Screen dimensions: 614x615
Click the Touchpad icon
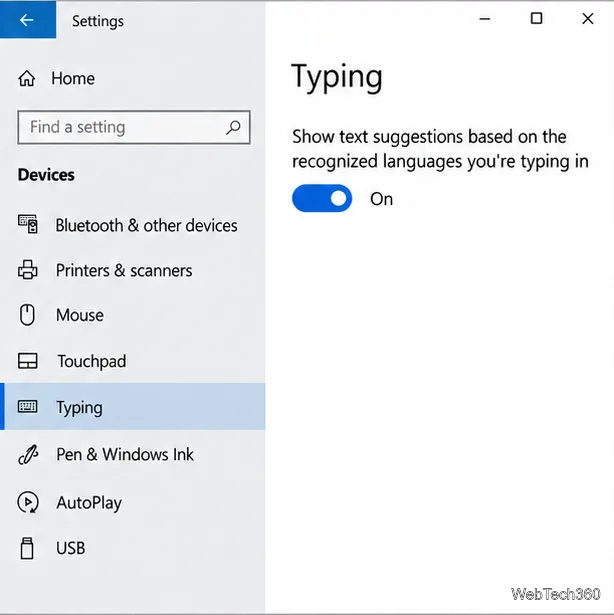(27, 361)
